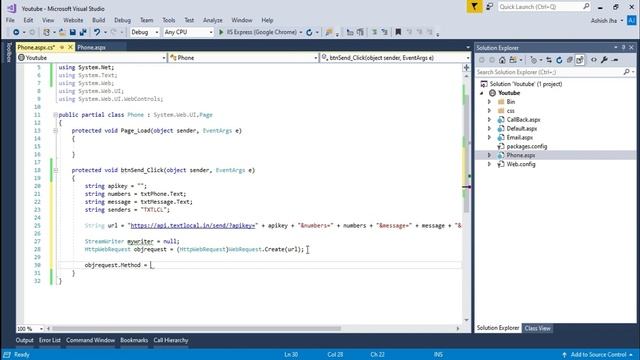Screen dimensions: 640x360
Task: Click the Find in Files toolbar icon
Action: click(x=329, y=32)
